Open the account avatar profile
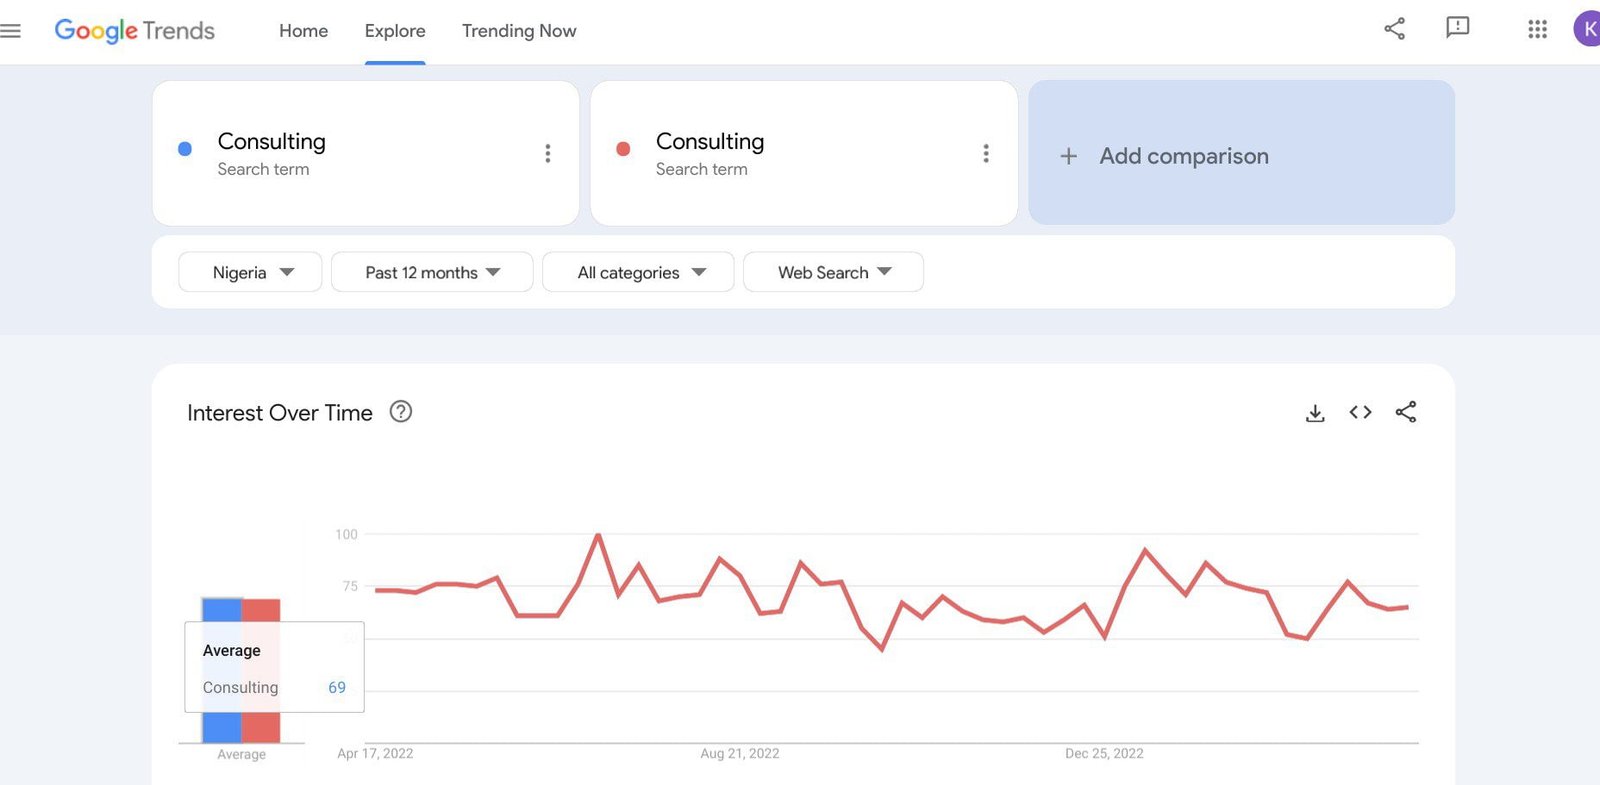This screenshot has width=1600, height=785. click(1587, 29)
